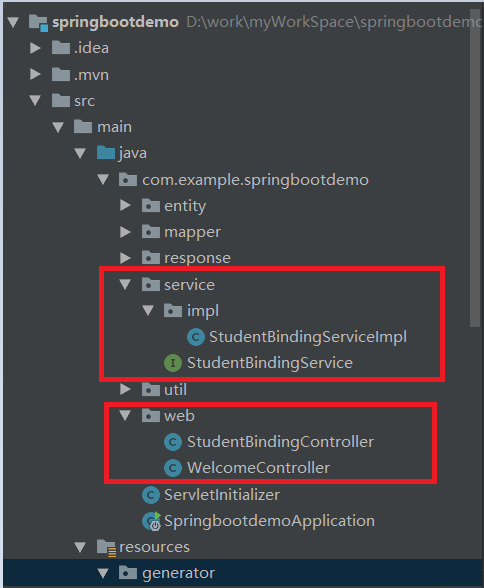Expand the .mvn folder arrow
The height and width of the screenshot is (588, 484).
35,74
